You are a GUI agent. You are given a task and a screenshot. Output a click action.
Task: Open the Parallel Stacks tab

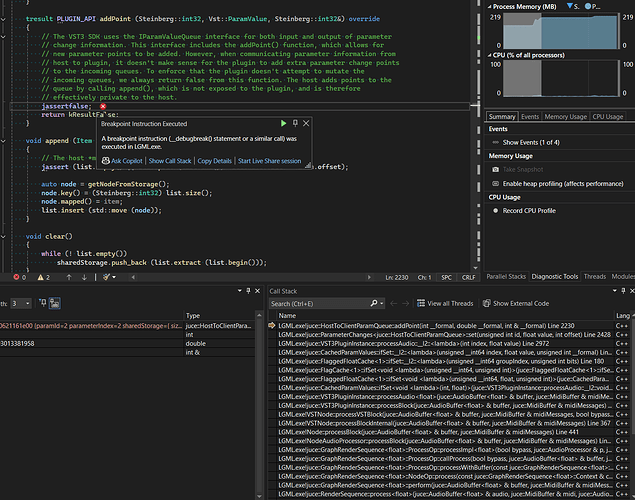506,277
